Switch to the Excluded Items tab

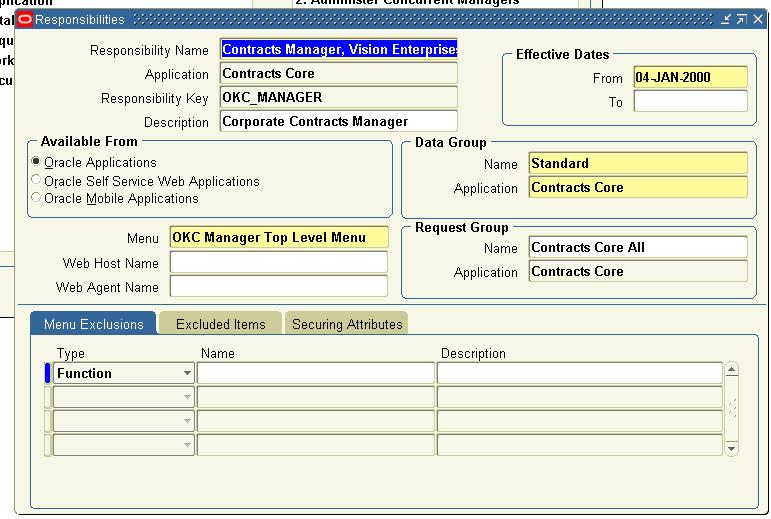(221, 324)
